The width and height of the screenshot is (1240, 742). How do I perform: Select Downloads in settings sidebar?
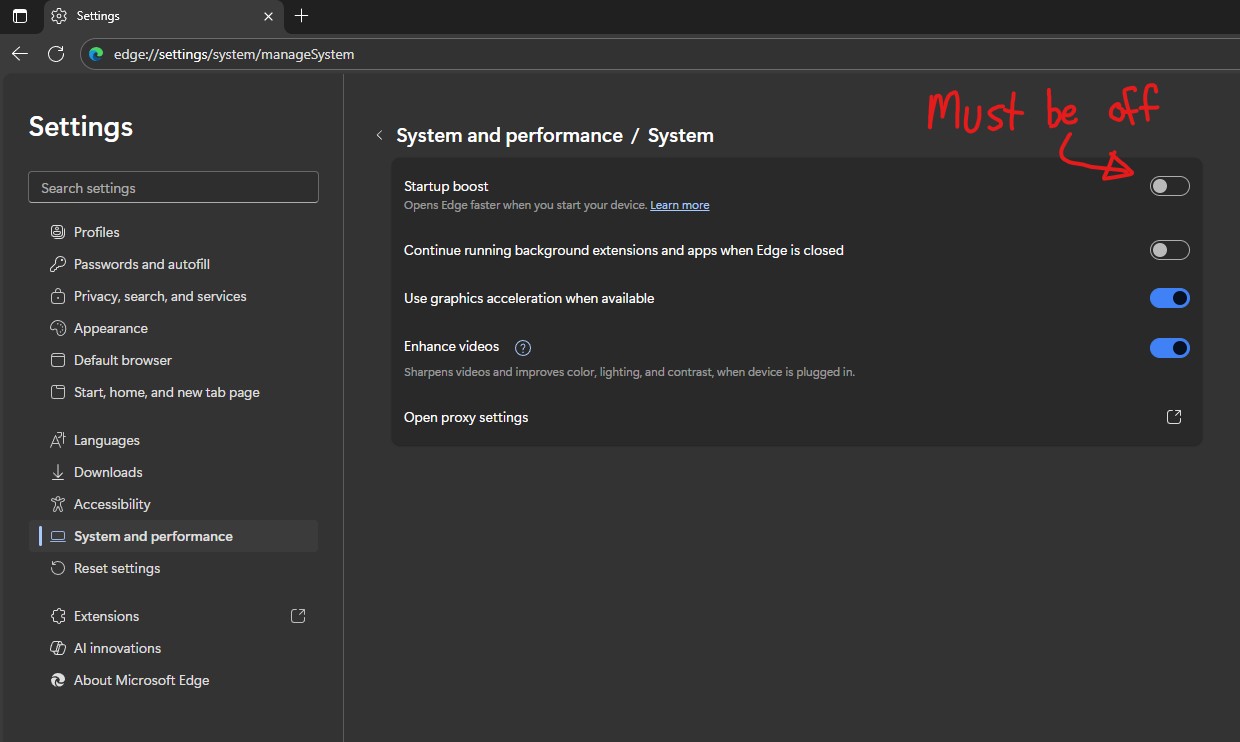108,472
